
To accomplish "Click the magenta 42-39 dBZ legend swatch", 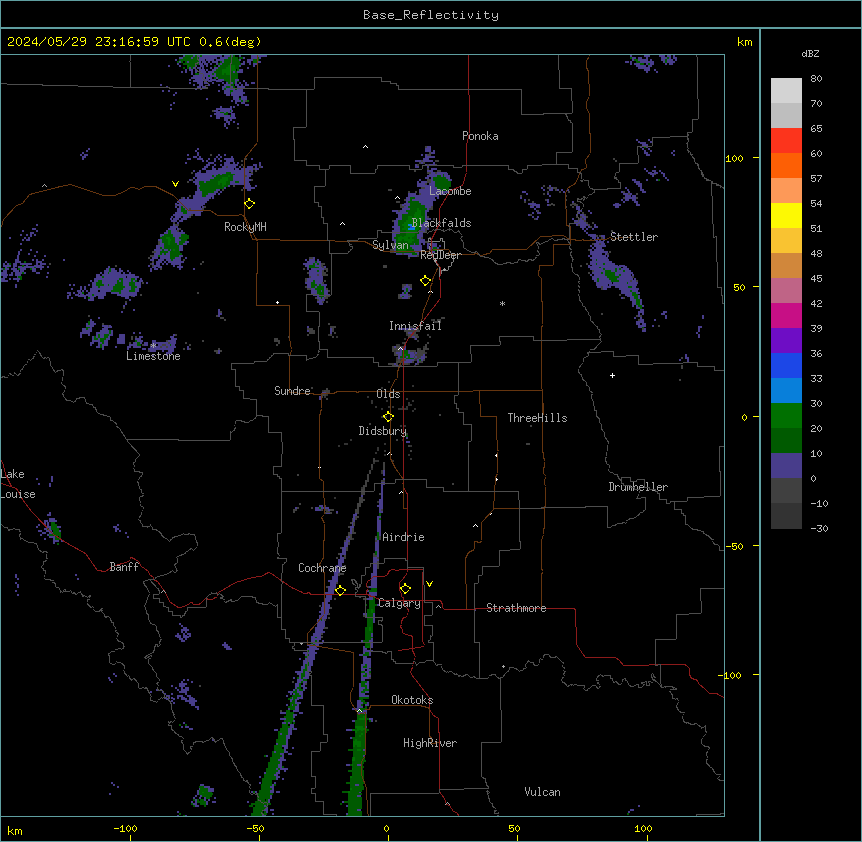I will tap(786, 315).
